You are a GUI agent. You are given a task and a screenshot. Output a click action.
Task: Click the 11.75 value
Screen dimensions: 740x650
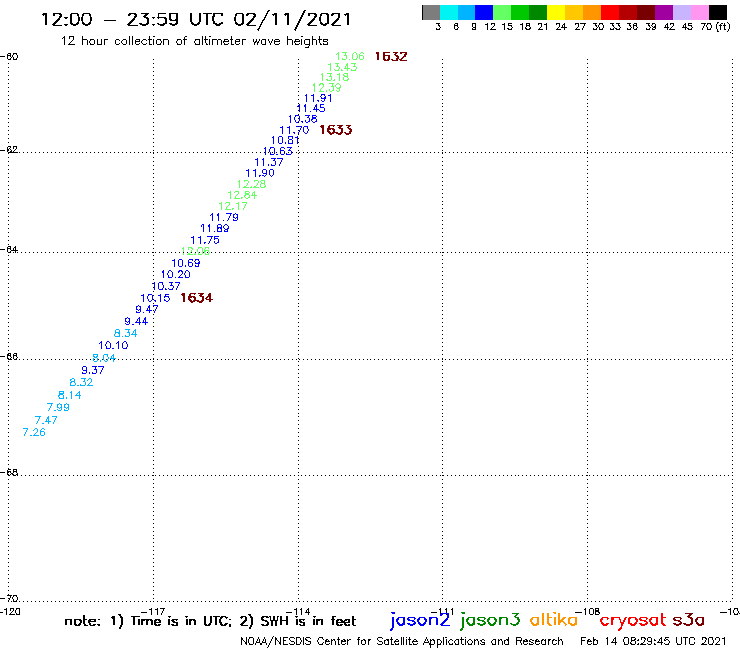pos(205,240)
